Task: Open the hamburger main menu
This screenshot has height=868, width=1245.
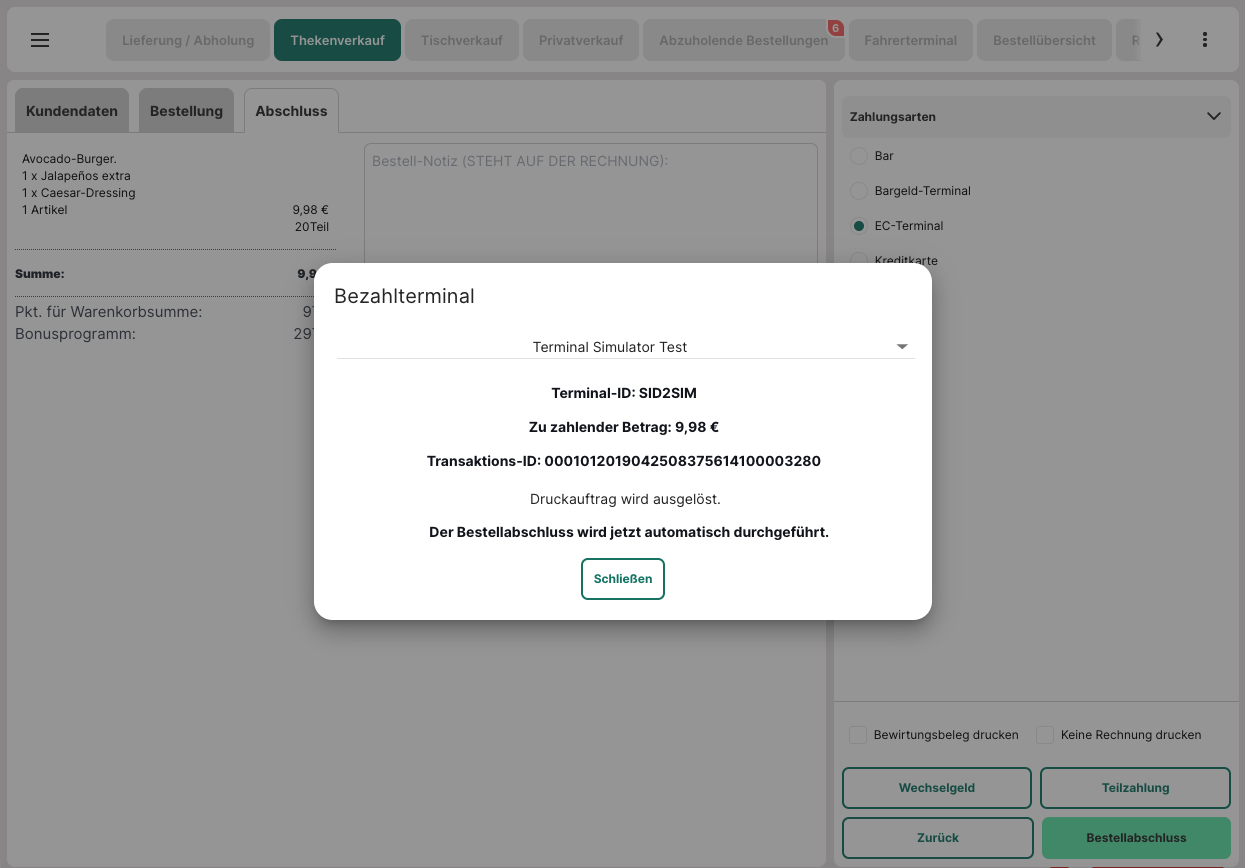Action: 40,40
